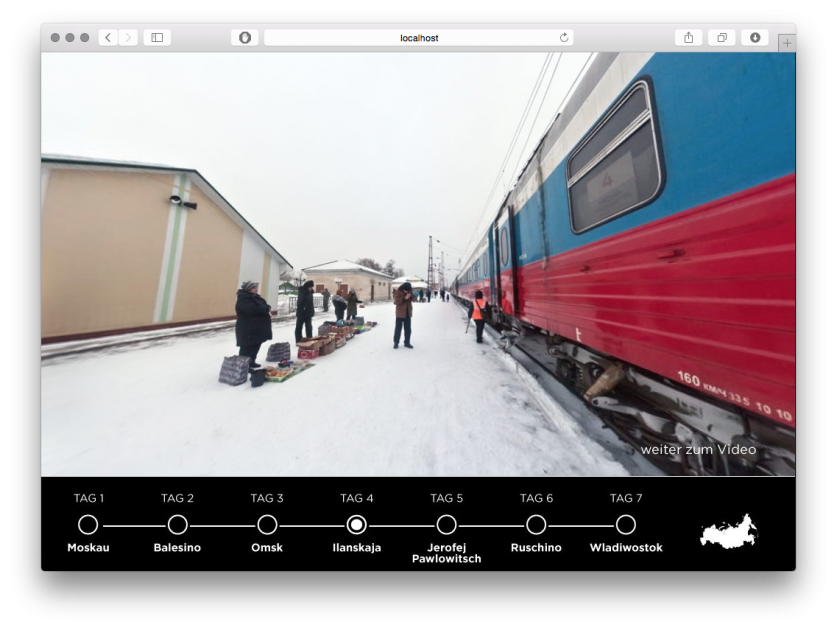Image resolution: width=837 pixels, height=630 pixels.
Task: Open the Share menu icon
Action: 689,37
